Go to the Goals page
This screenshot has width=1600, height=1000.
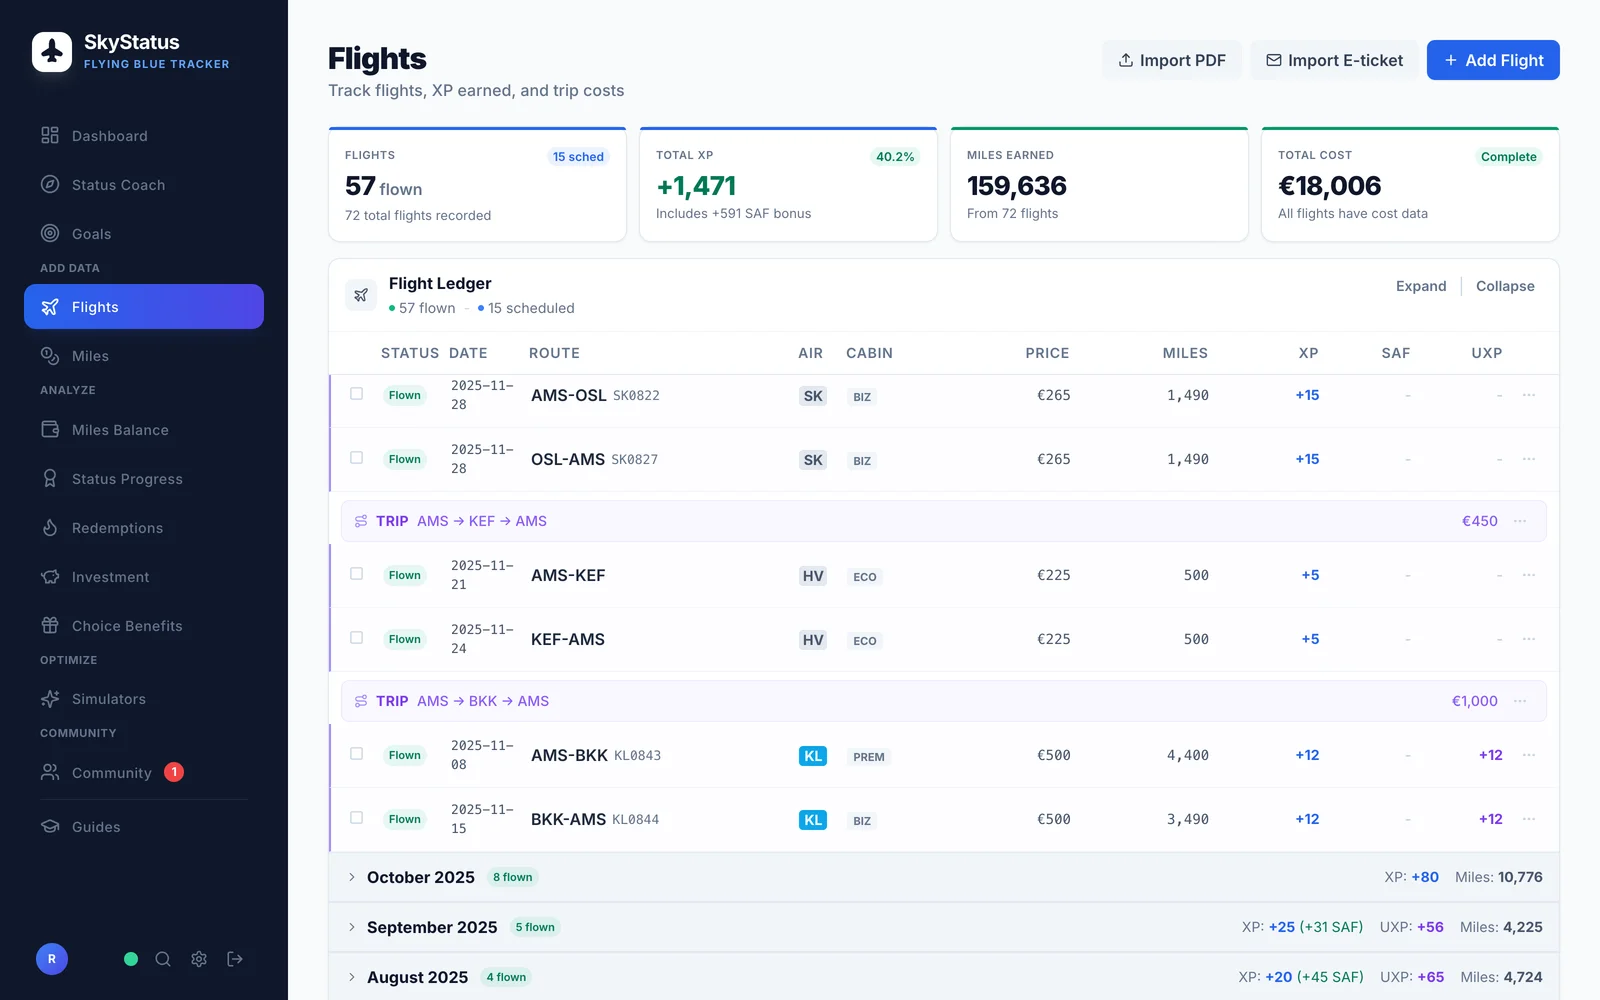pos(144,234)
